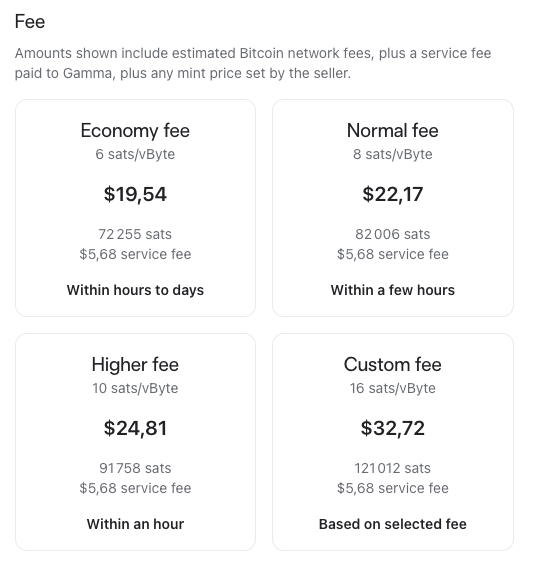This screenshot has height=568, width=537.
Task: Choose the Normal fee option
Action: (393, 208)
